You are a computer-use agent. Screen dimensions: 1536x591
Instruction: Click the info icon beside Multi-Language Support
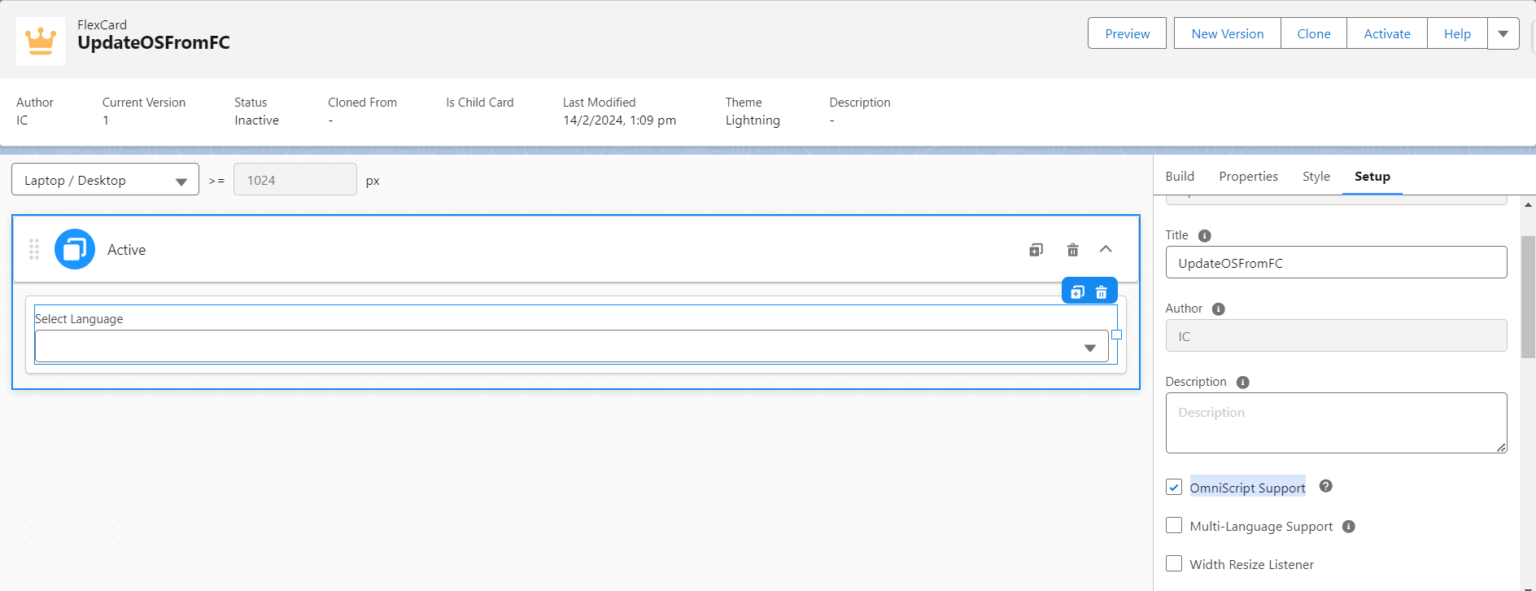(1347, 525)
